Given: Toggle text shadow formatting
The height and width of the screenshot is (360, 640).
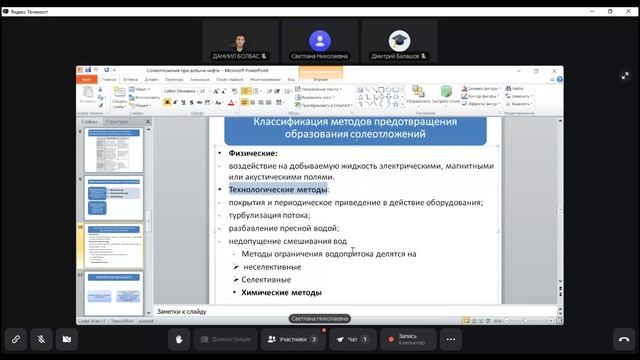Looking at the screenshot, I should (191, 102).
